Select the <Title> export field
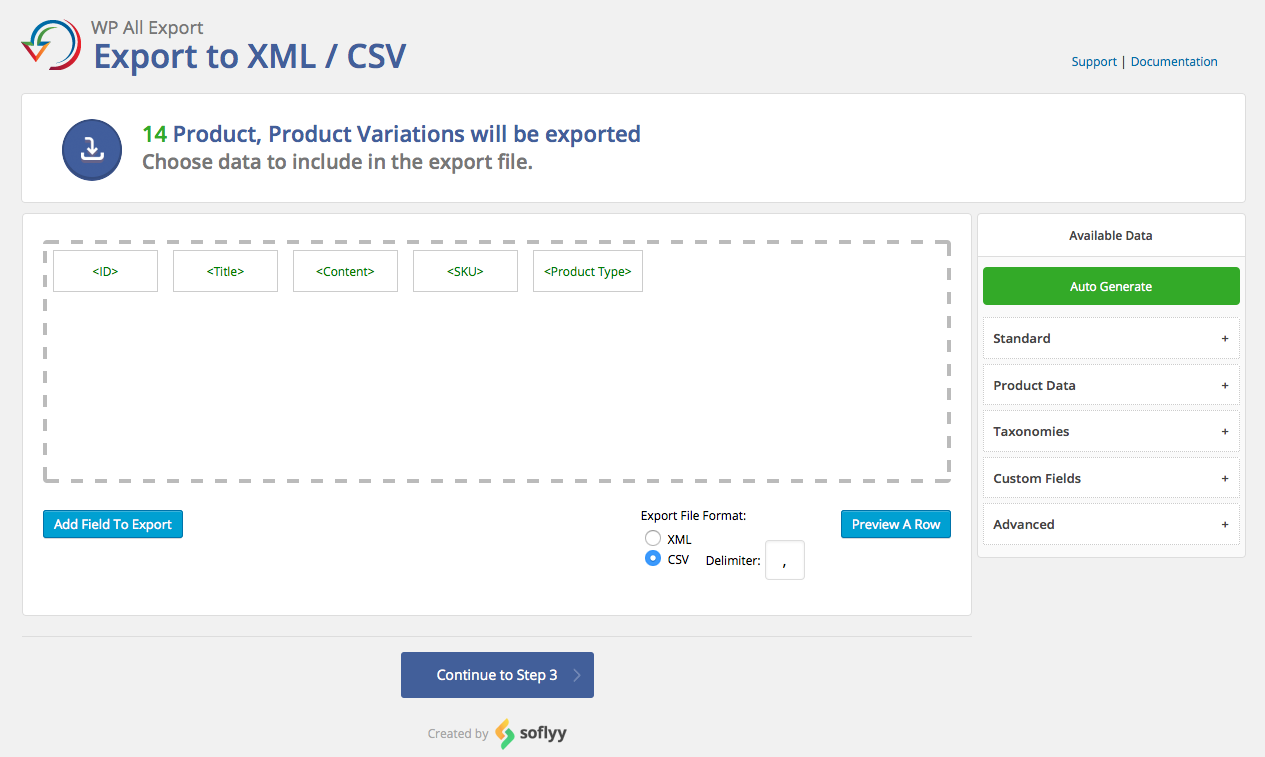Viewport: 1265px width, 757px height. point(225,270)
